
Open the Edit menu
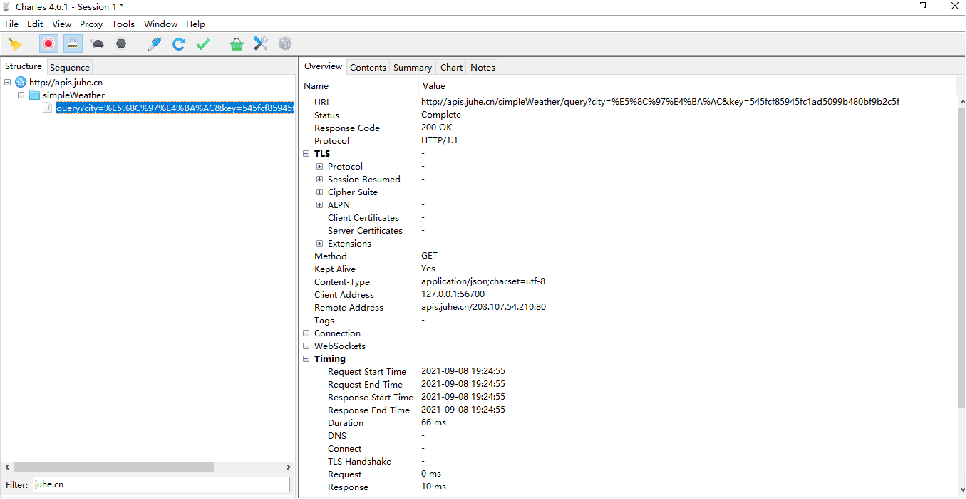click(35, 24)
